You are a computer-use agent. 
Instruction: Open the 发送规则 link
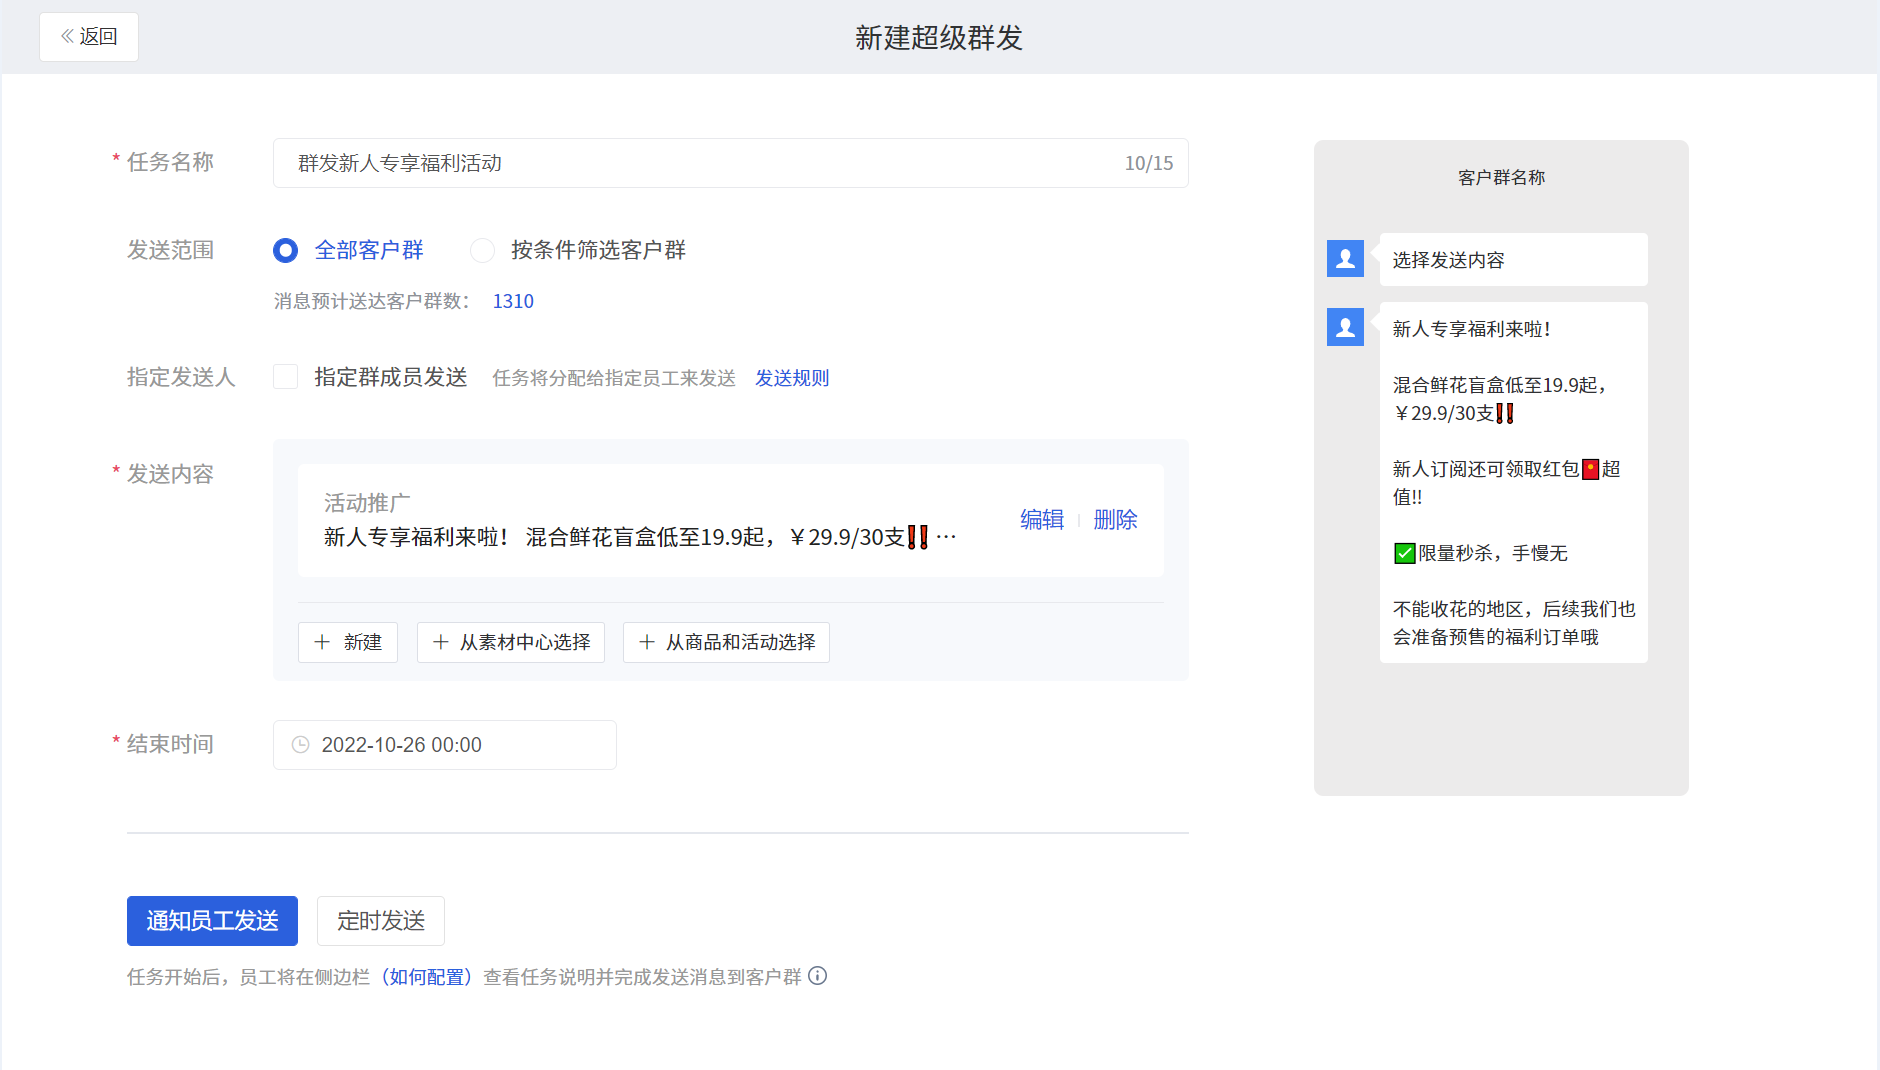point(792,378)
